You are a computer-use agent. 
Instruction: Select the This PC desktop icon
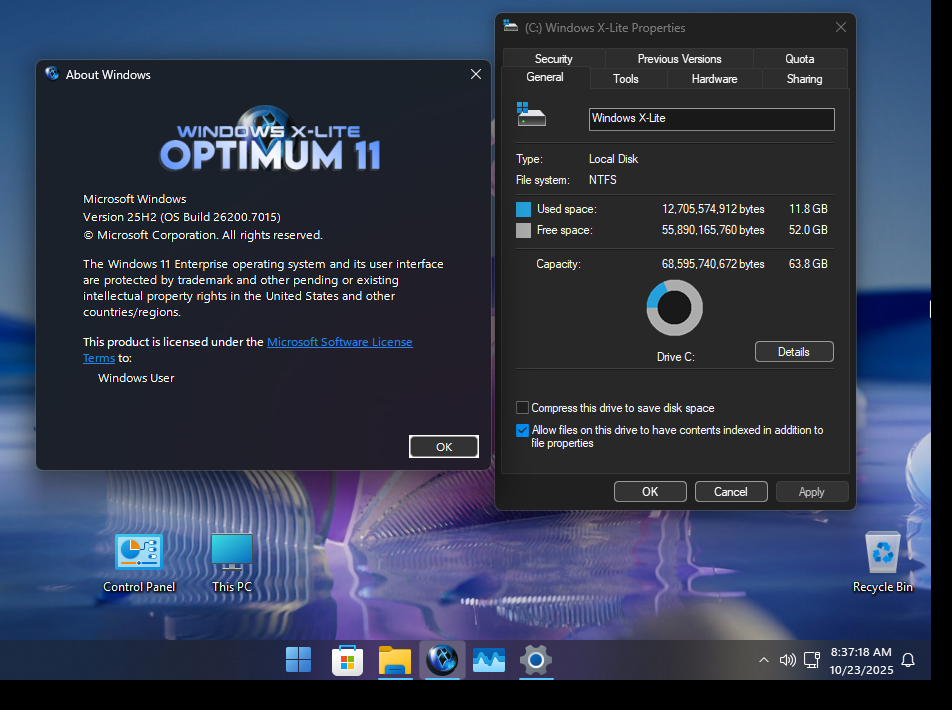pos(232,563)
